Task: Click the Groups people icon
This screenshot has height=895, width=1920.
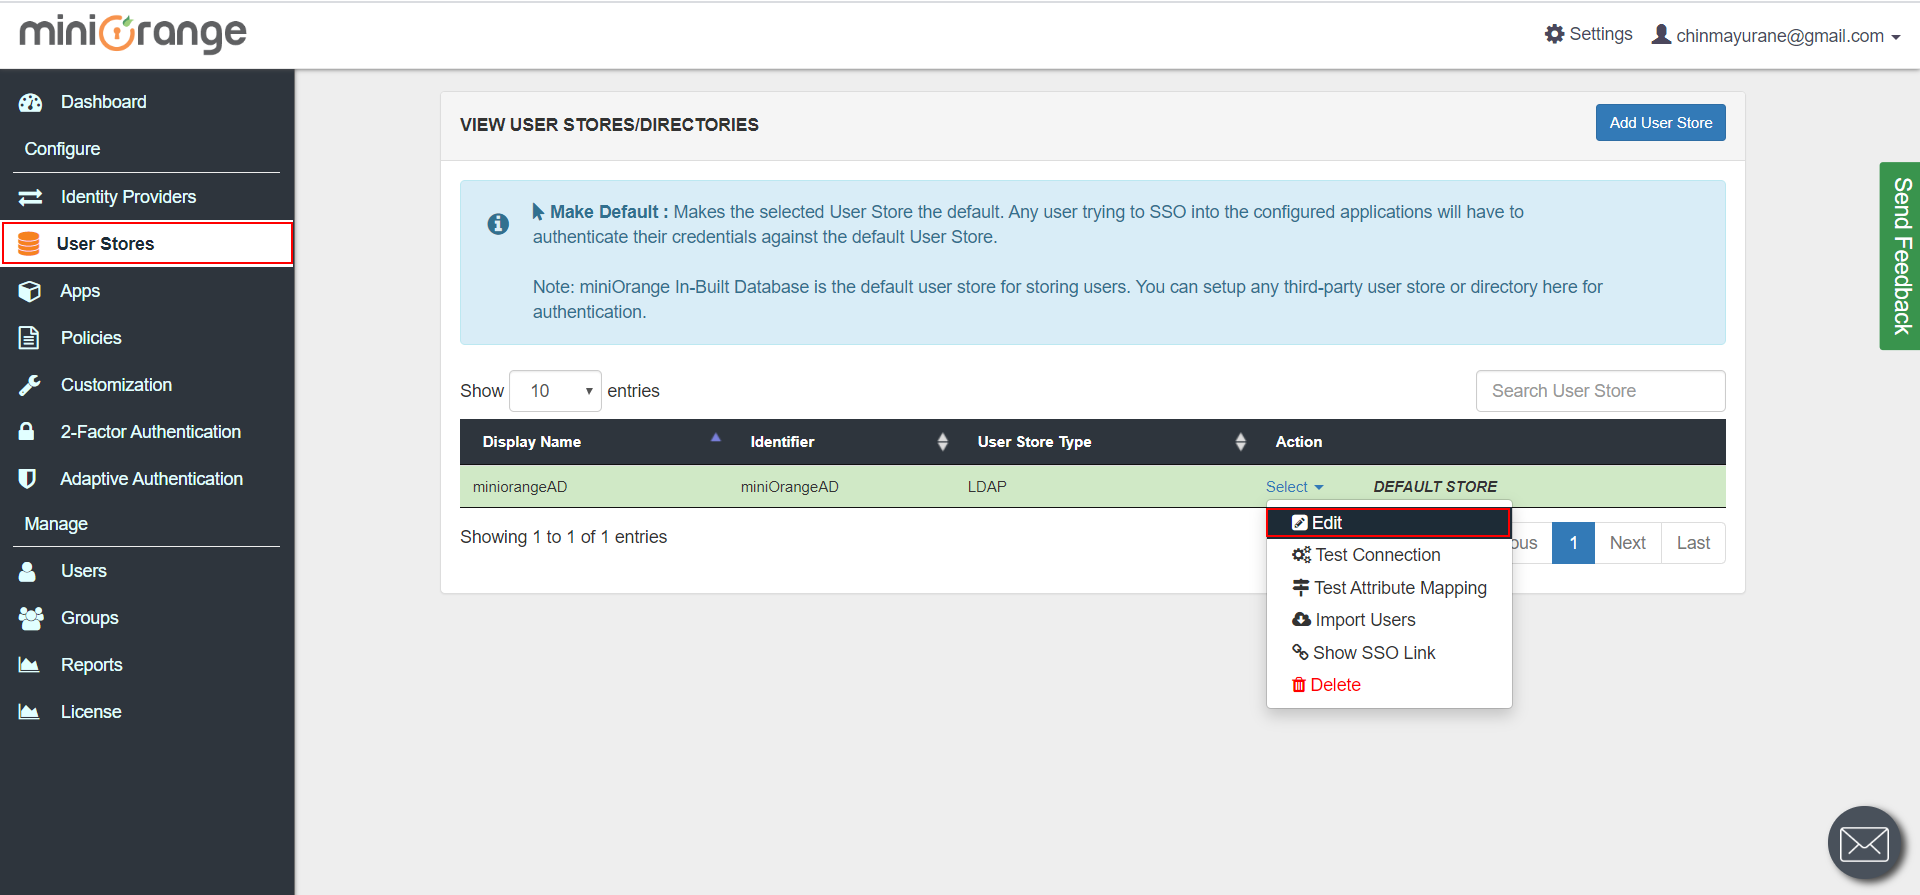Action: pos(31,618)
